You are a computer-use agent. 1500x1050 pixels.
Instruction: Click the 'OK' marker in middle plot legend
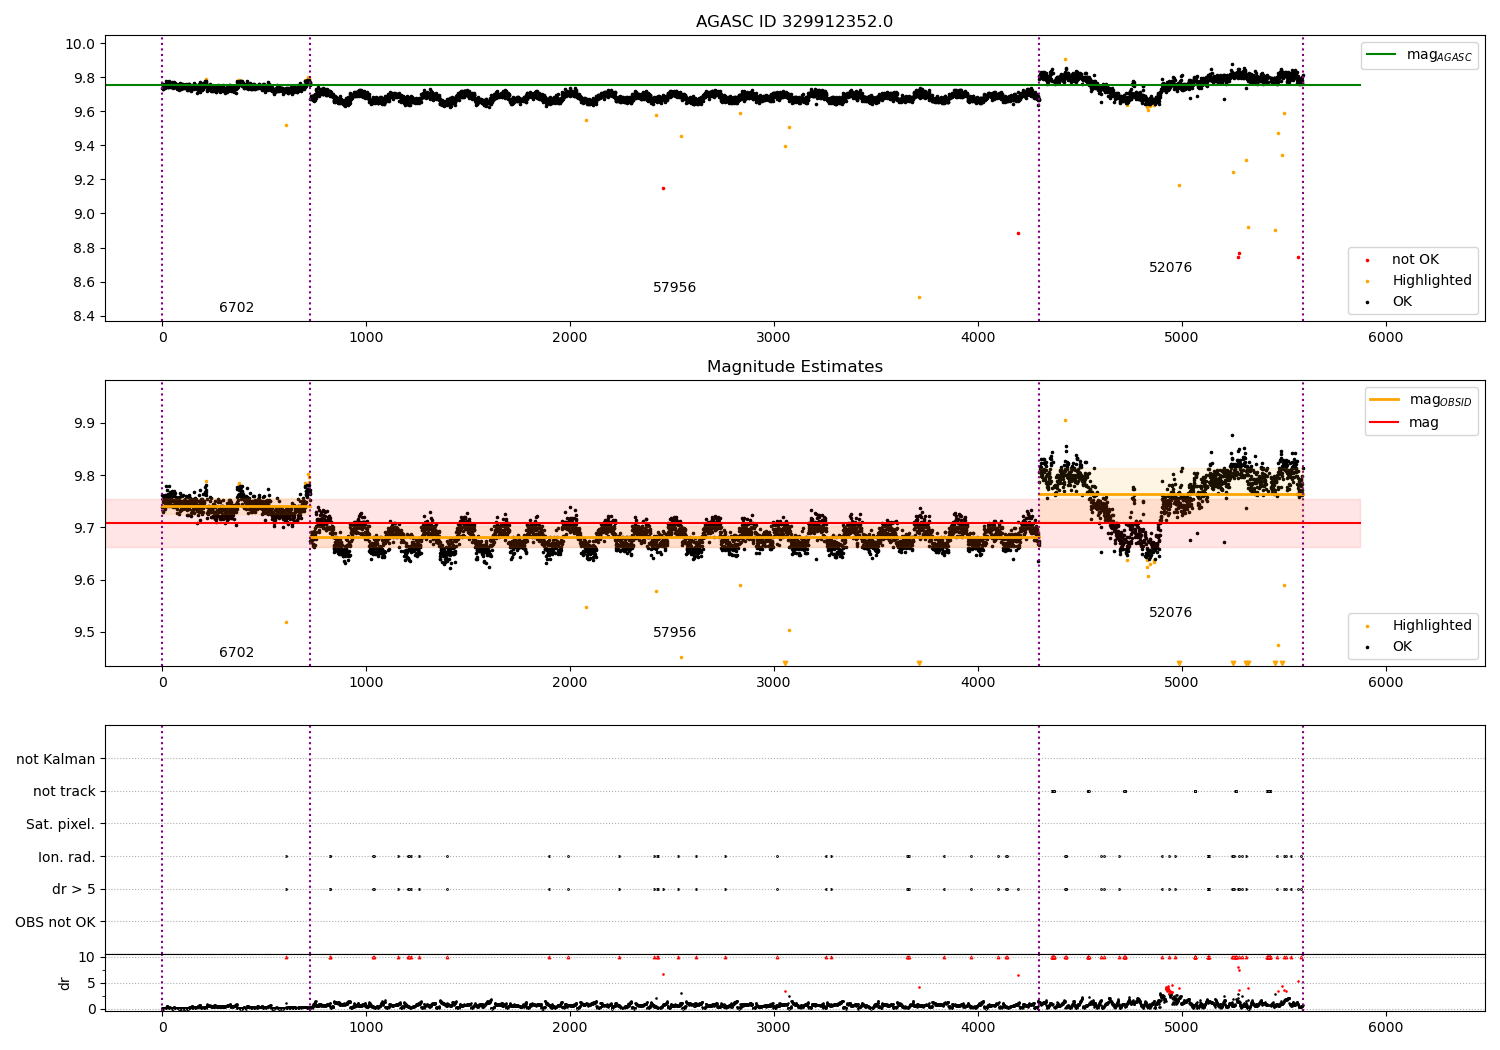pos(1367,647)
